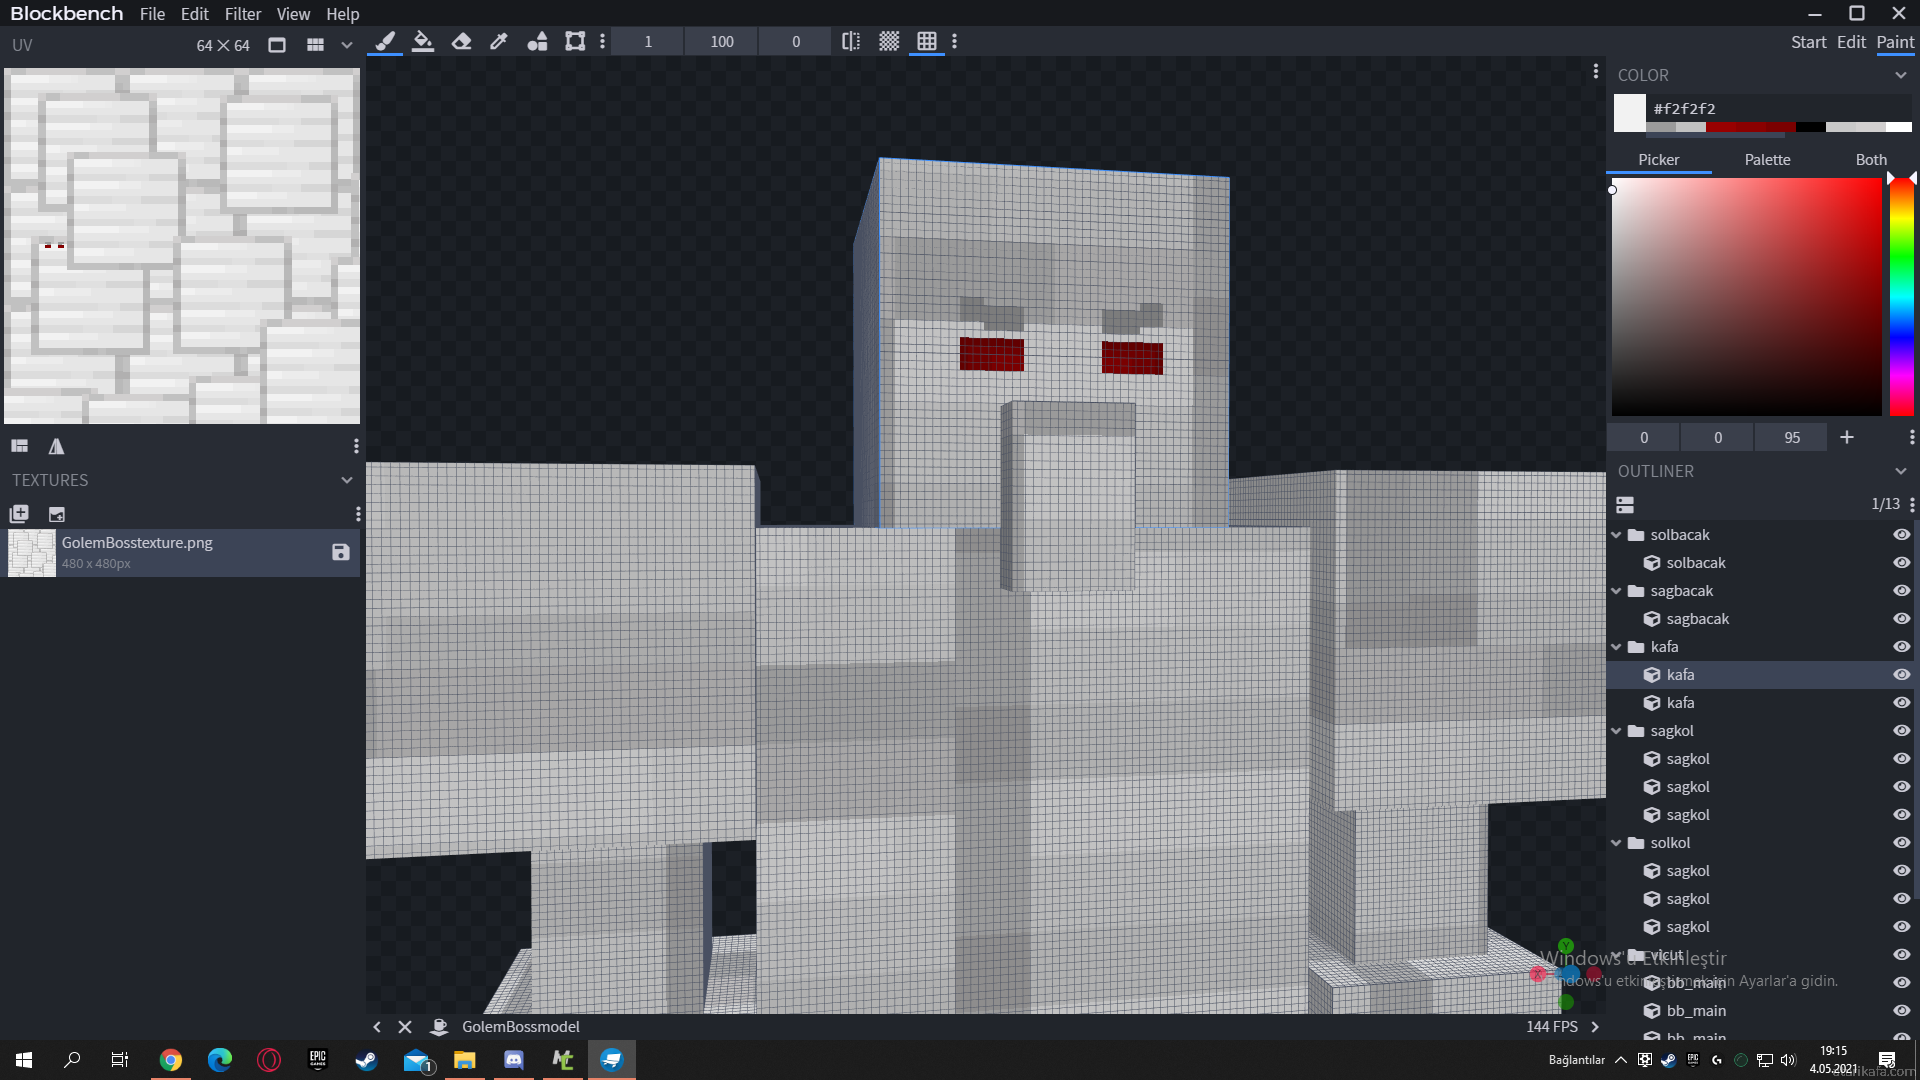Click create blank texture icon
This screenshot has height=1080, width=1920.
(57, 514)
